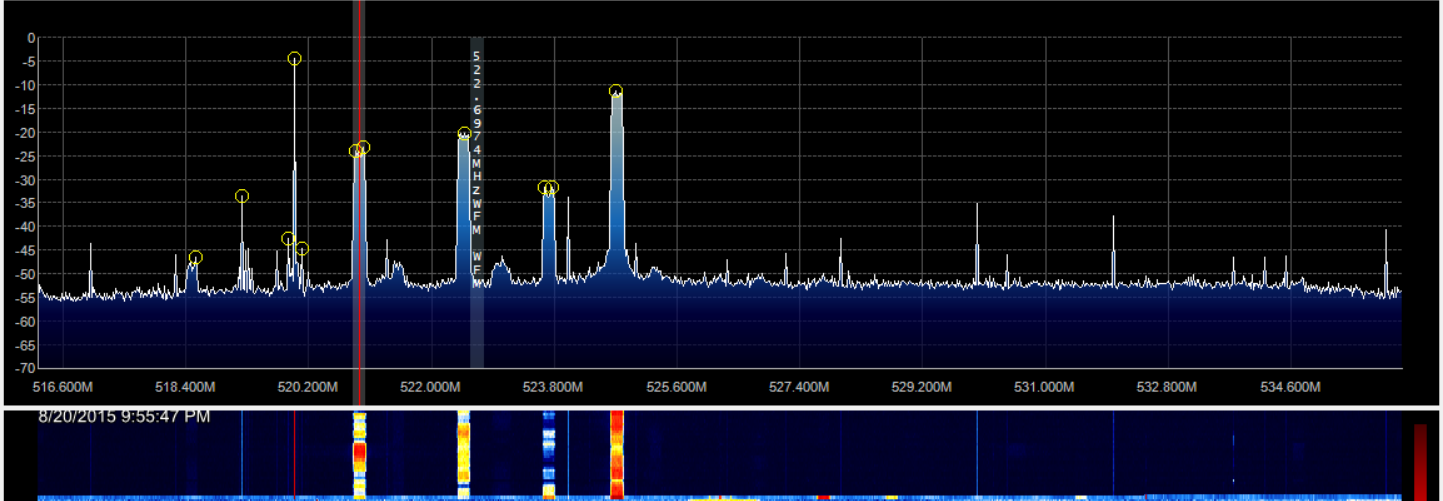Click the lowest peak marker near 518.5M

[x=195, y=258]
